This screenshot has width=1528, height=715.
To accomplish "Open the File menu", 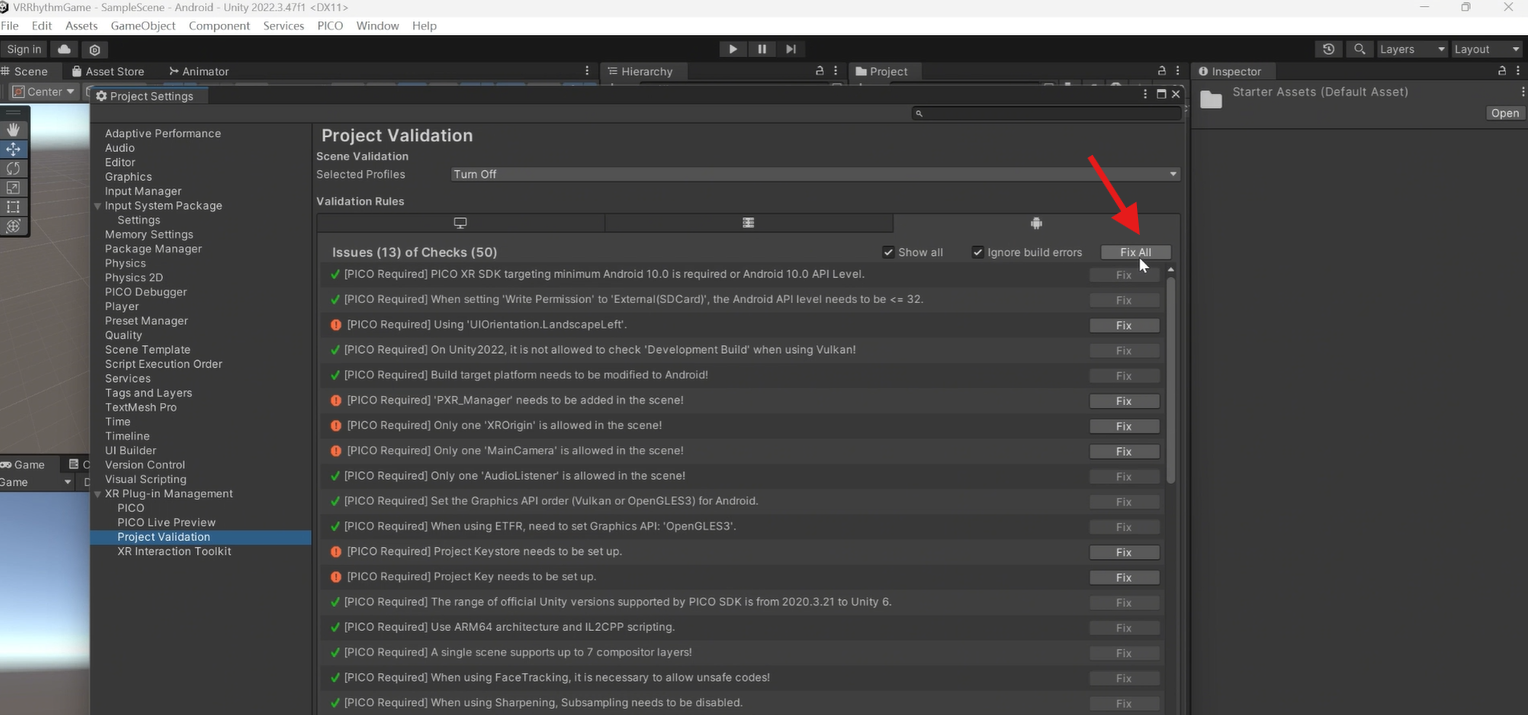I will (10, 25).
